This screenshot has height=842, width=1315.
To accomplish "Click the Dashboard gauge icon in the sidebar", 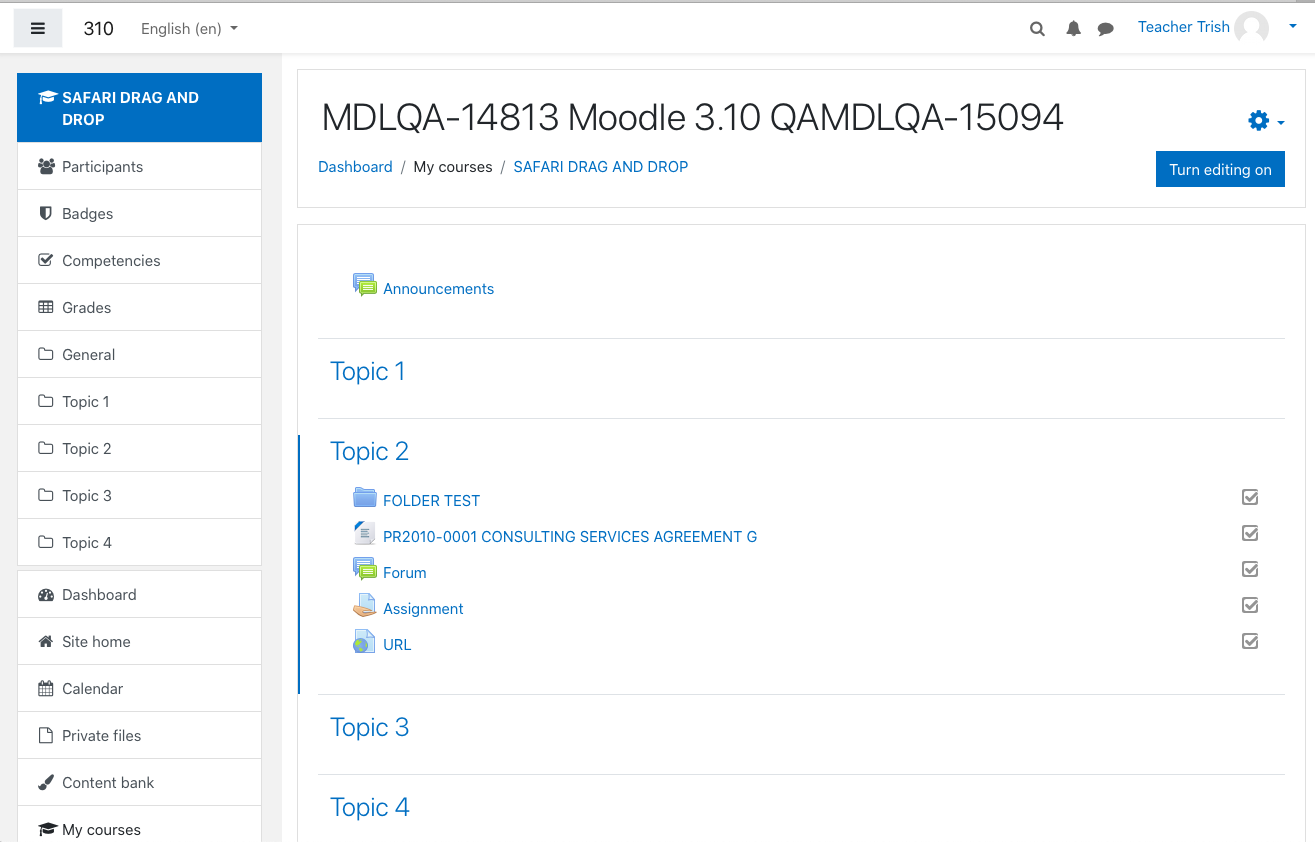I will click(x=46, y=594).
